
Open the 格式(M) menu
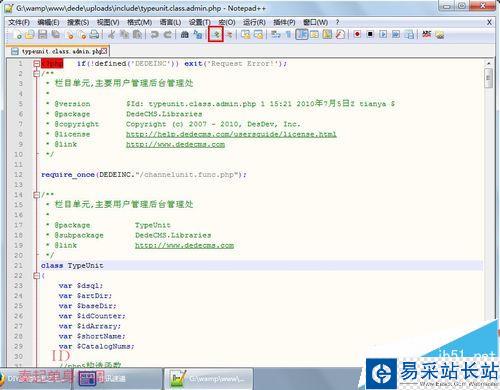(140, 22)
